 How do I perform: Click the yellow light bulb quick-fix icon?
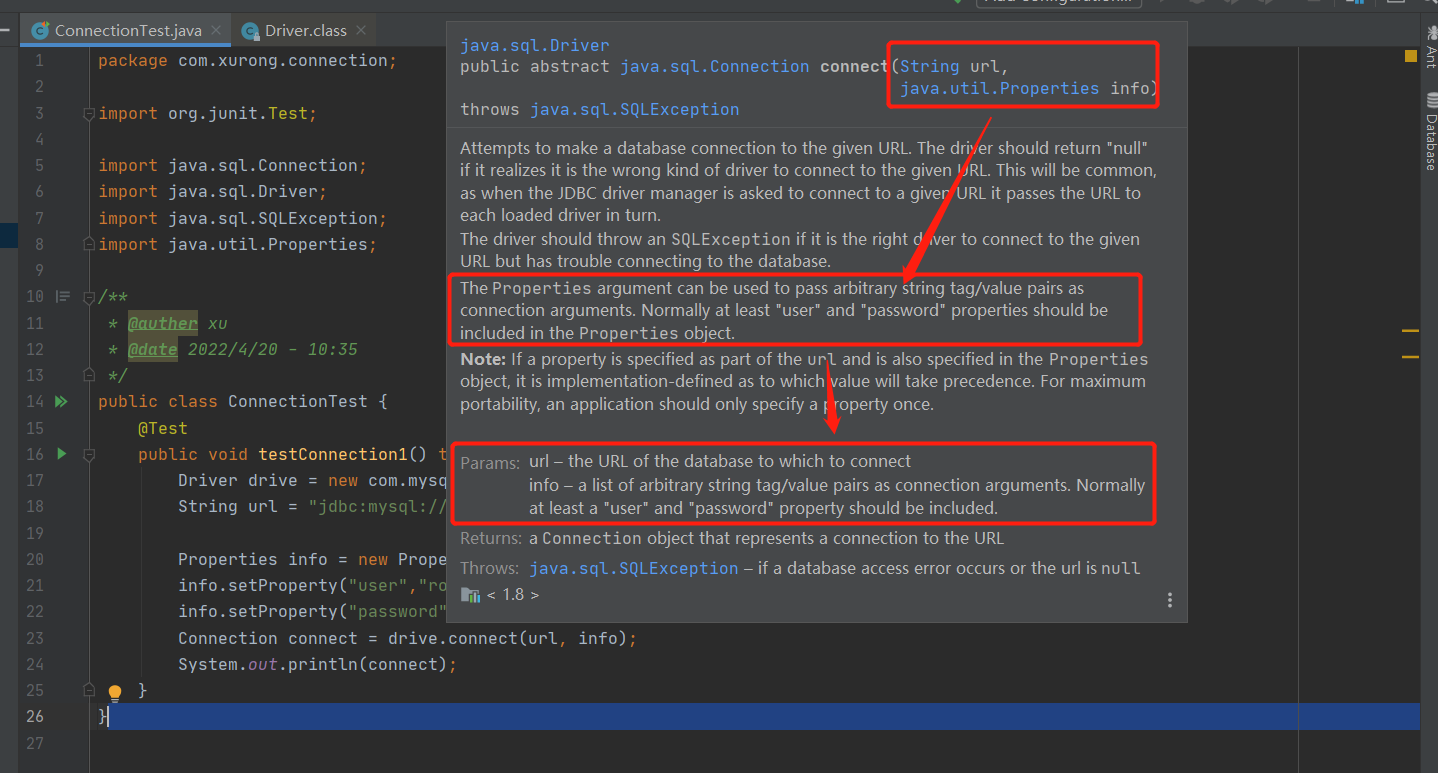114,692
